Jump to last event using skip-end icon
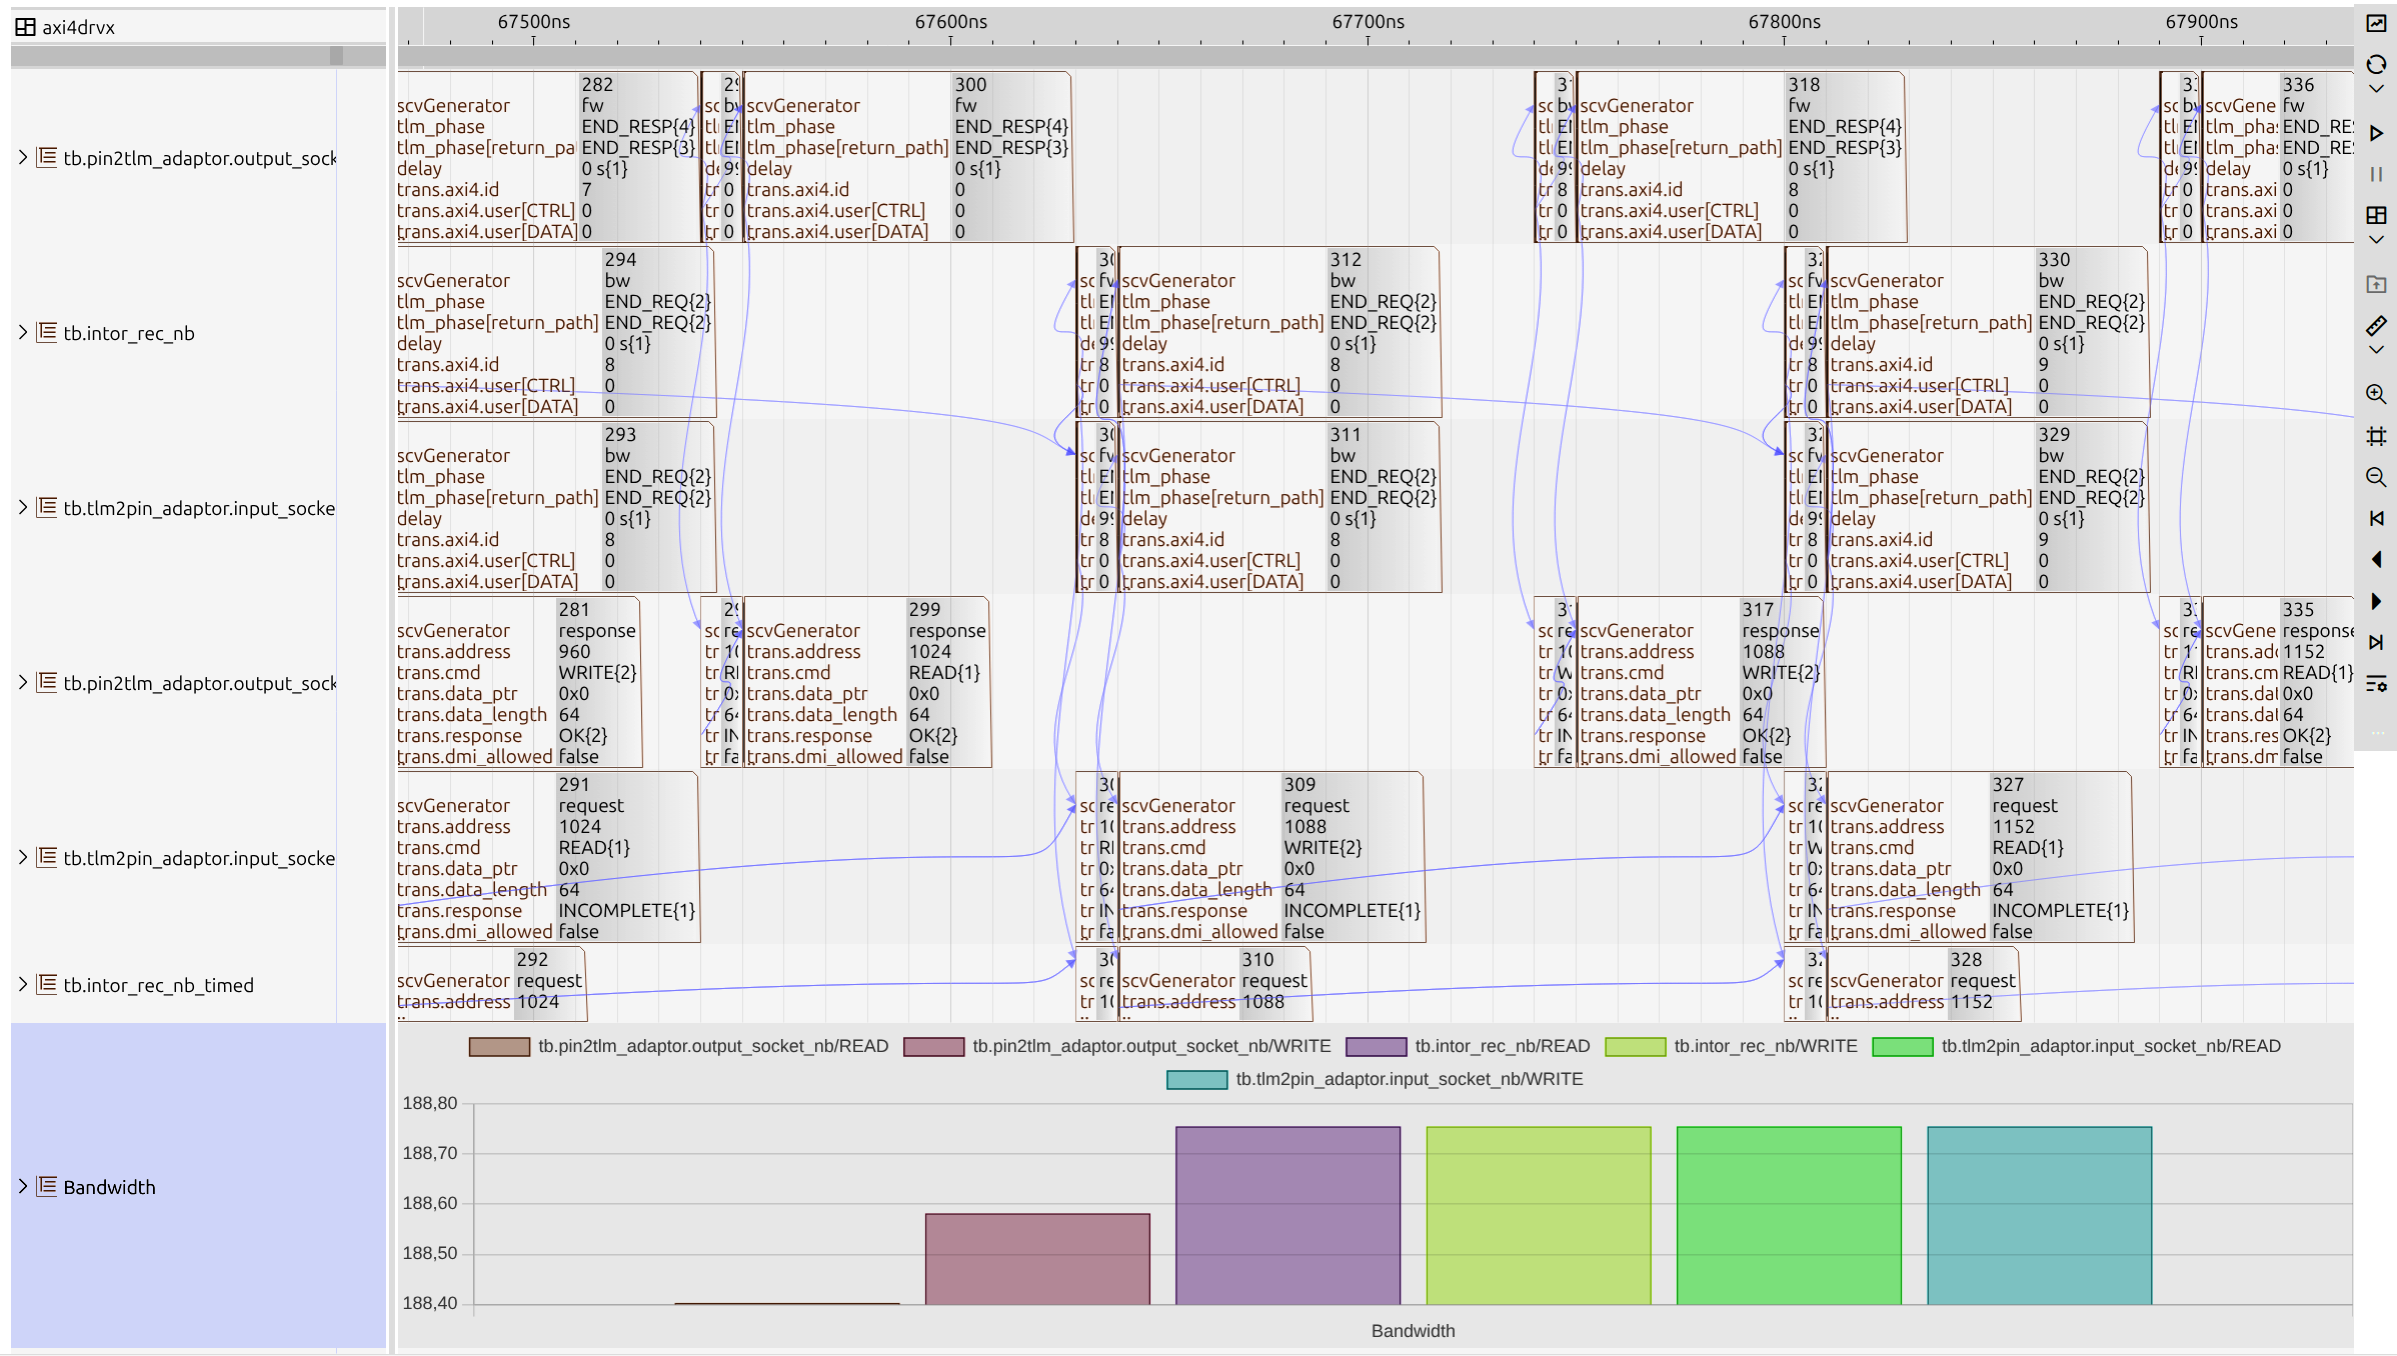Image resolution: width=2397 pixels, height=1356 pixels. point(2376,642)
